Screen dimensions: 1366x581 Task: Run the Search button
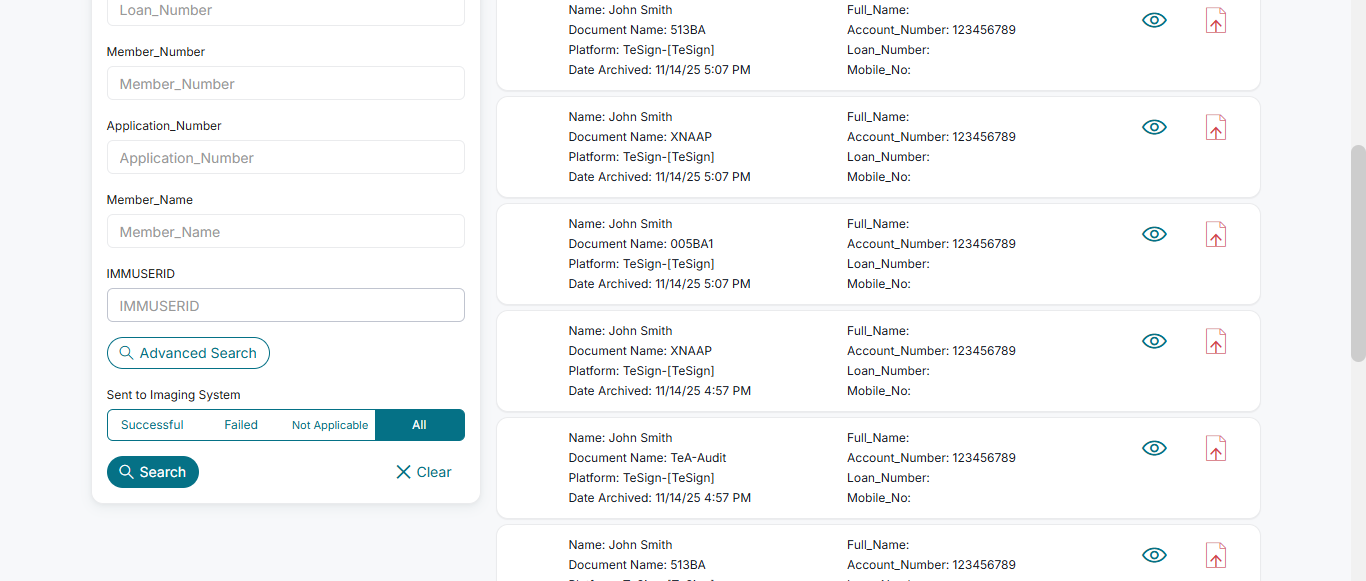click(x=153, y=472)
